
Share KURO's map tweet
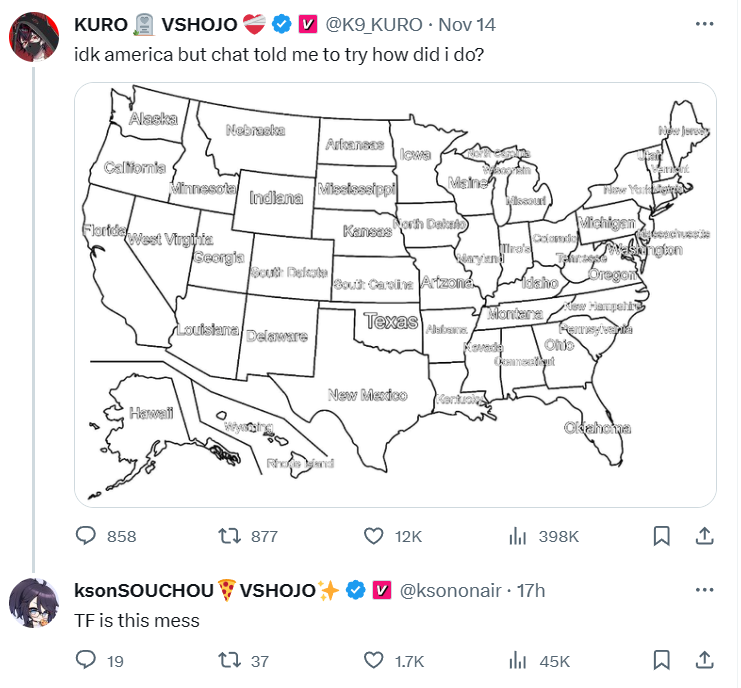tap(704, 536)
